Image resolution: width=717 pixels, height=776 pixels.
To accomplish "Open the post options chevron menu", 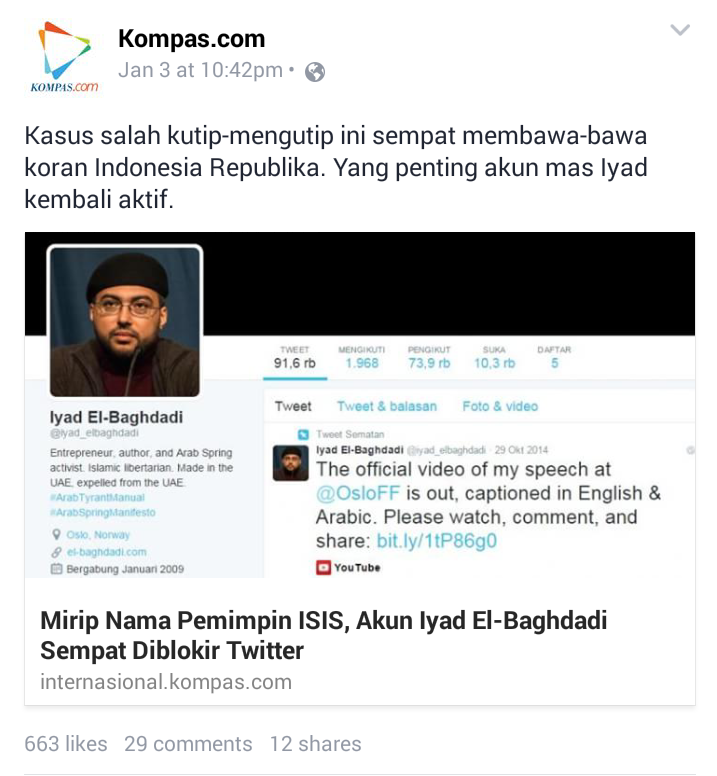I will [x=679, y=31].
